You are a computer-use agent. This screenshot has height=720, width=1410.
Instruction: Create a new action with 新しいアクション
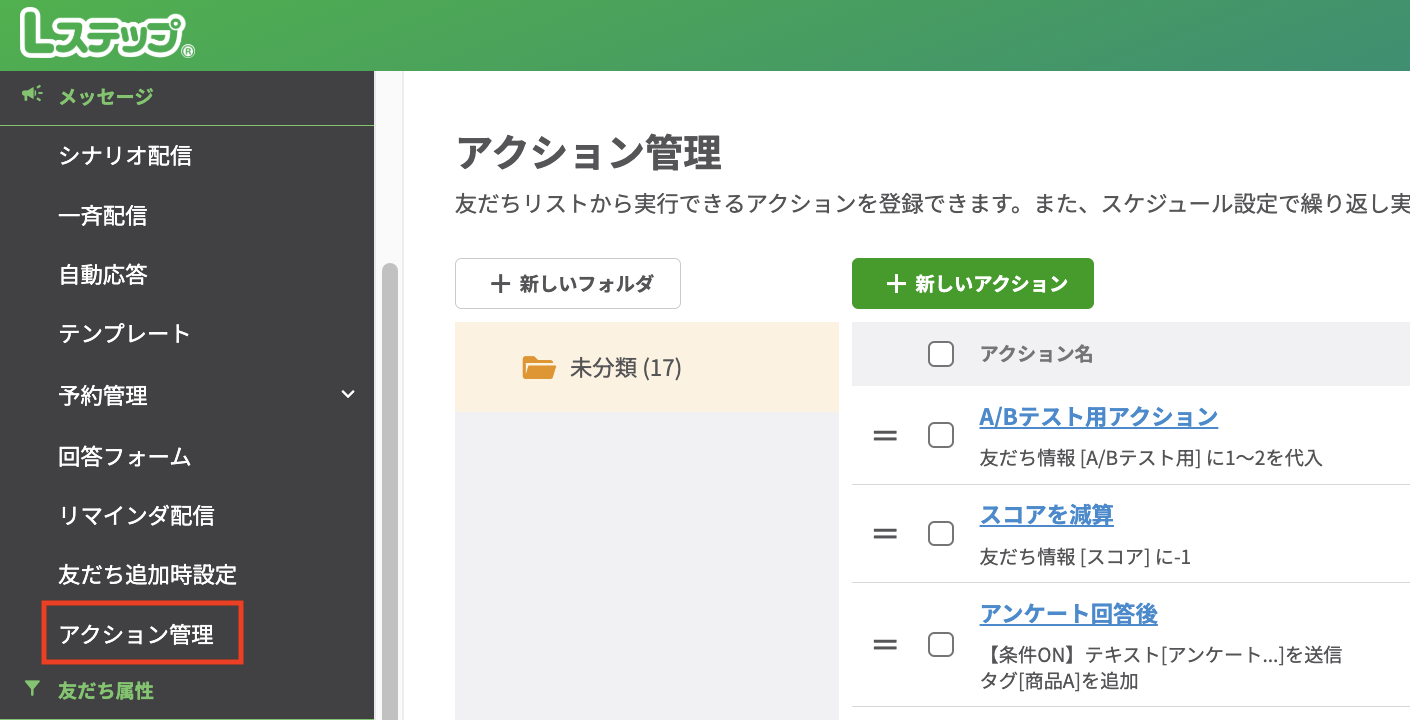(972, 283)
